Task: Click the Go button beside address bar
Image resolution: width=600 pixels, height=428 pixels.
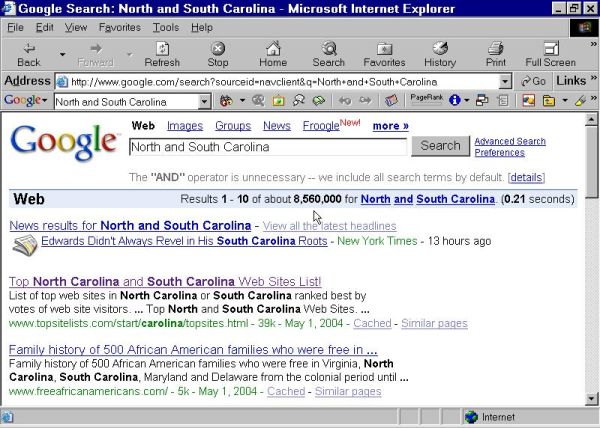Action: coord(533,81)
